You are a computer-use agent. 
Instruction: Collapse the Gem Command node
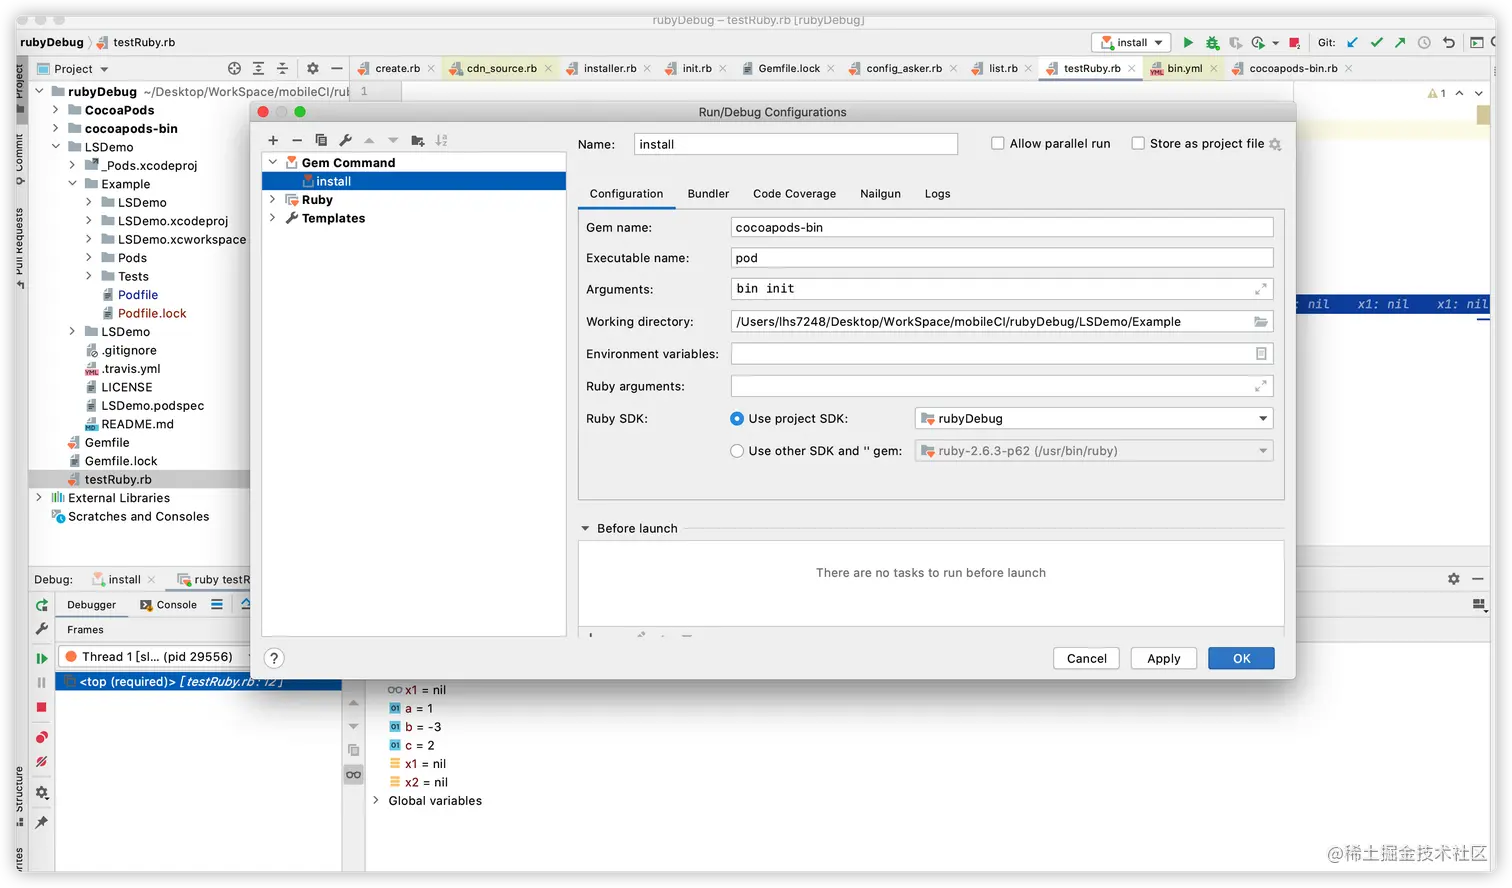coord(273,163)
